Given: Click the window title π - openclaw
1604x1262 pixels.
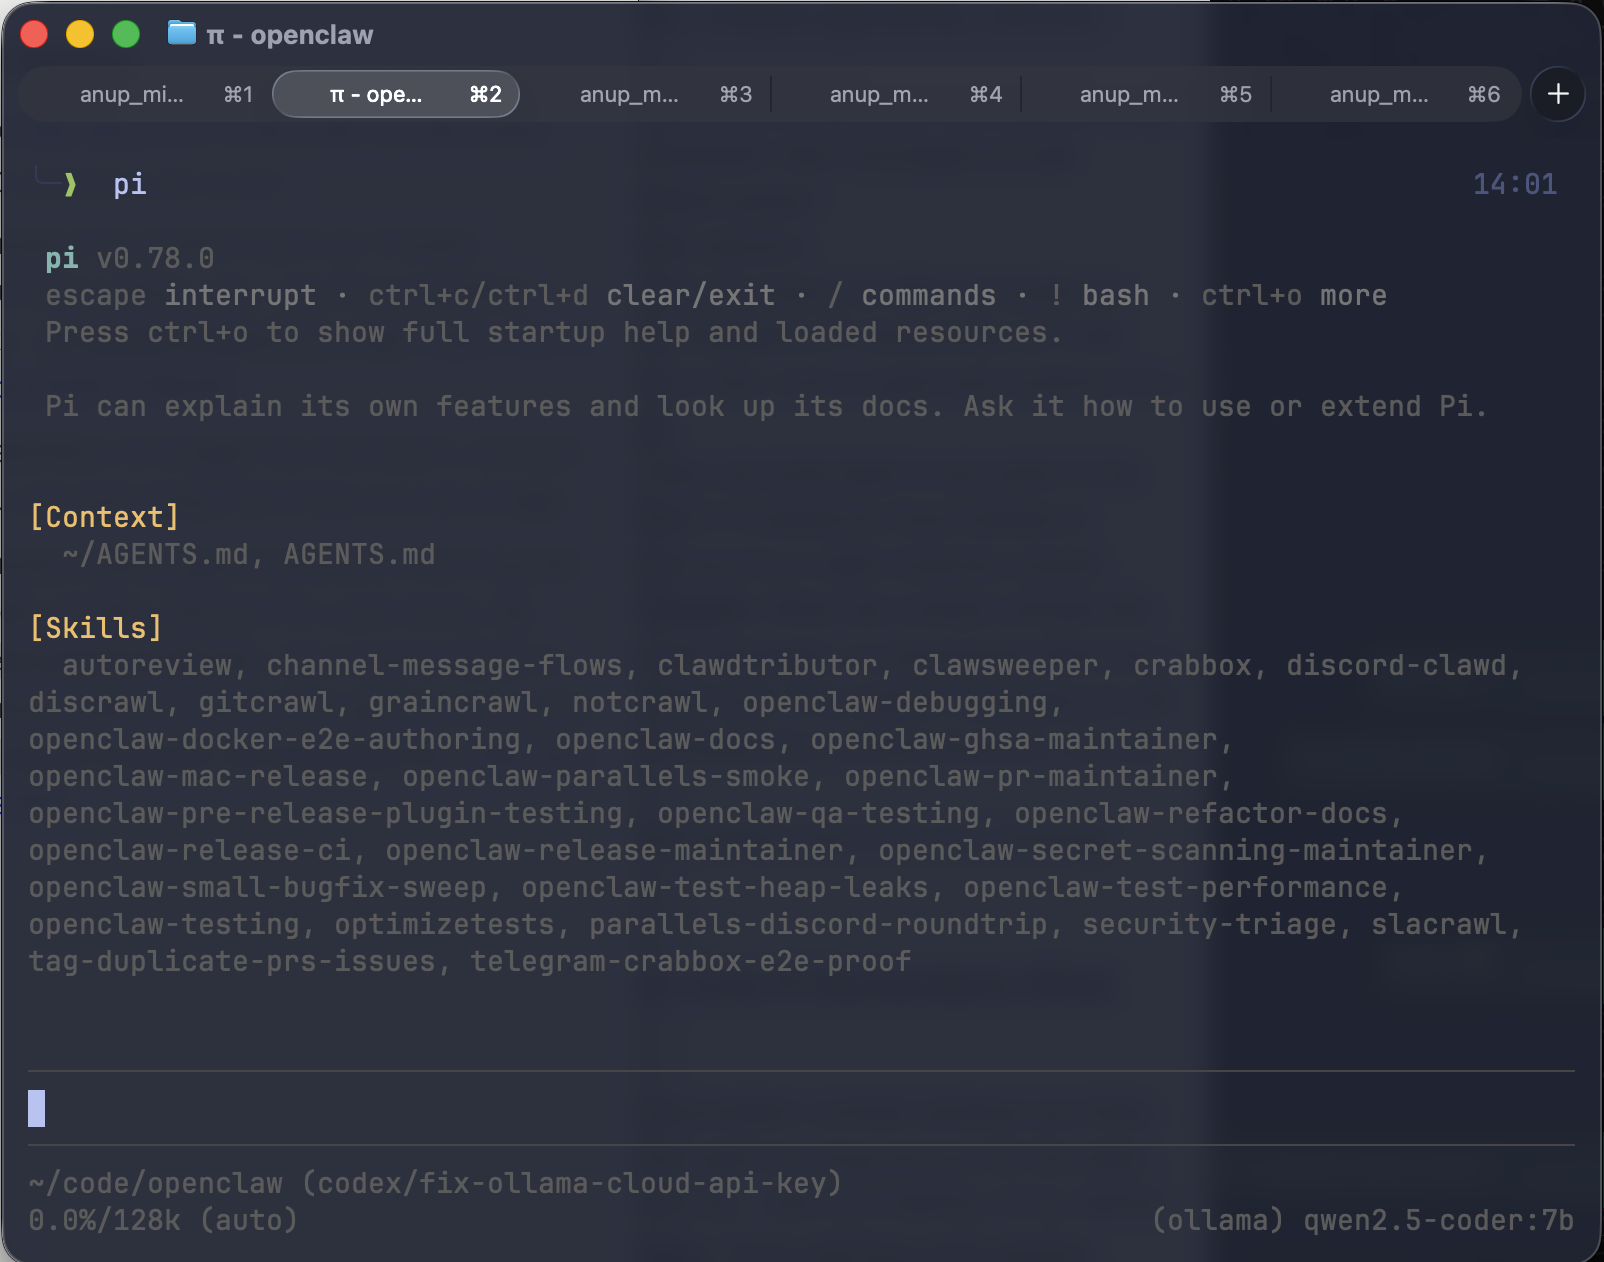Looking at the screenshot, I should pos(289,35).
